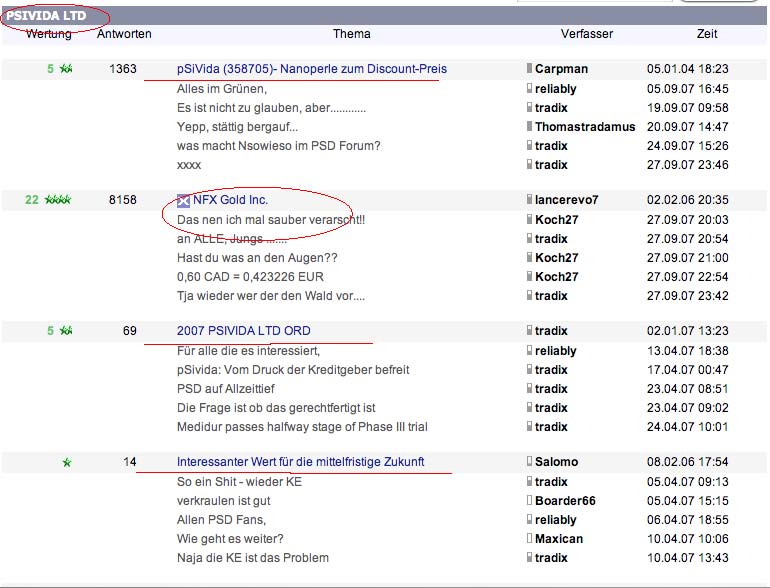This screenshot has height=588, width=770.
Task: Open post was macht Nsowieso im PSD Forum?
Action: (278, 146)
